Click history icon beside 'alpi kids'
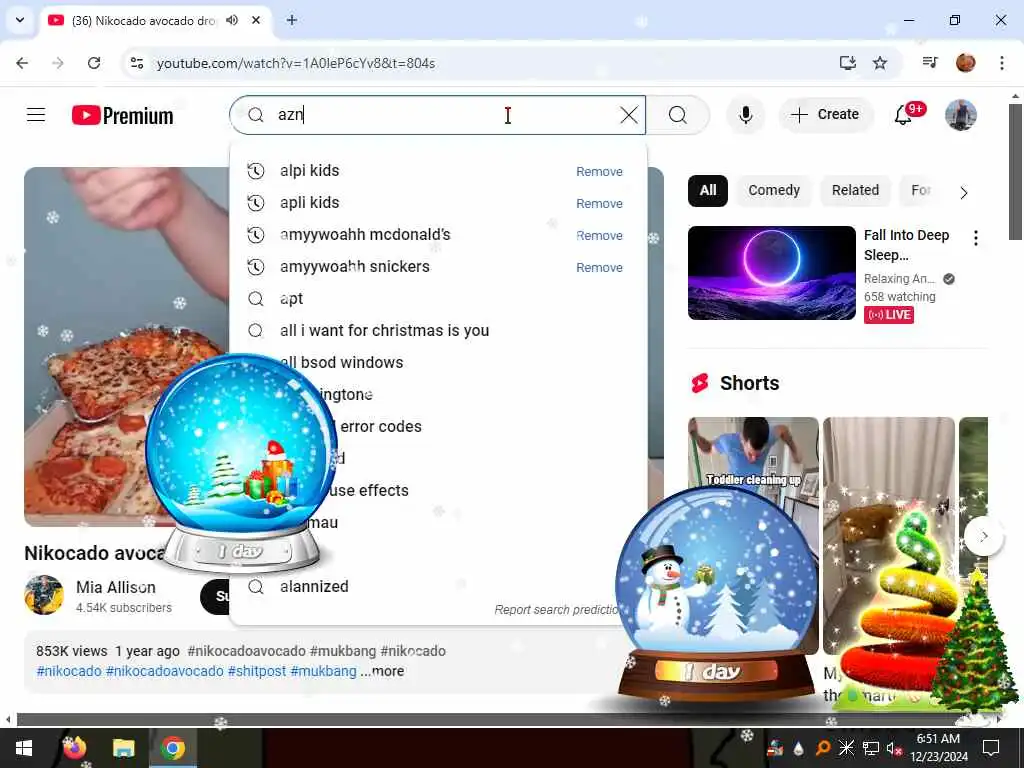This screenshot has width=1024, height=768. [x=256, y=170]
